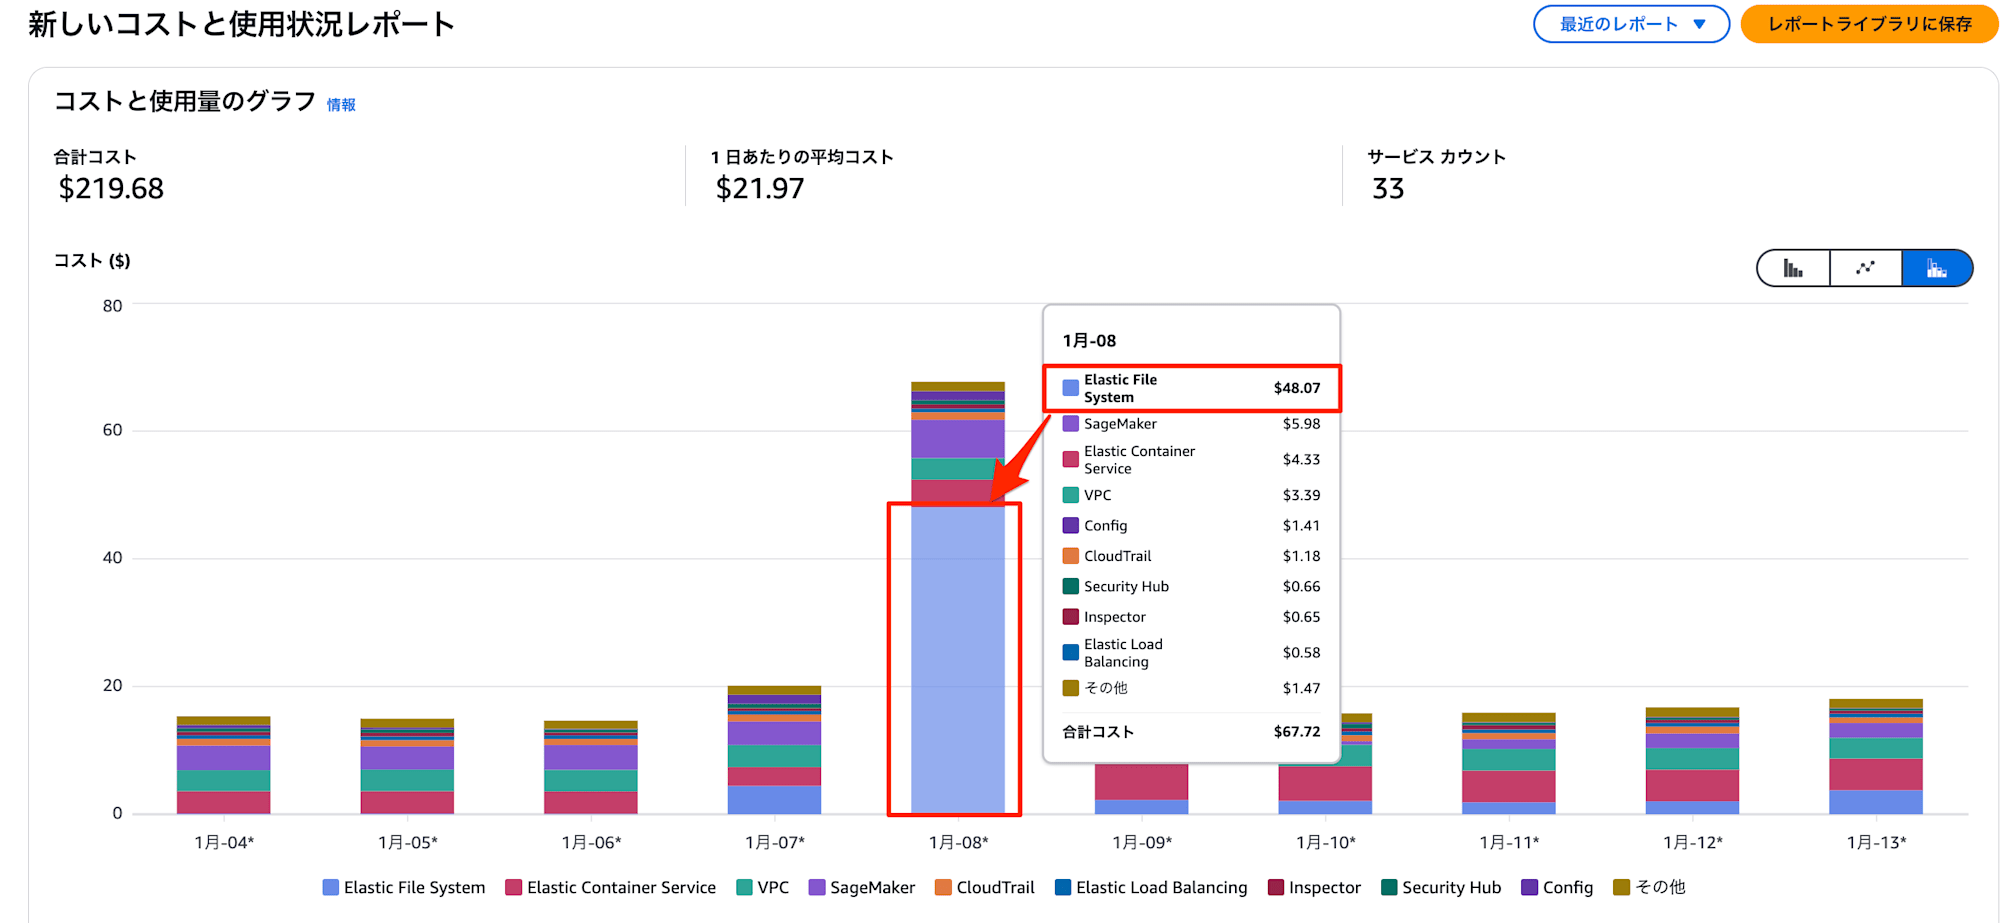
Task: Click Elastic Container Service $4.33 tooltip row
Action: click(1191, 460)
